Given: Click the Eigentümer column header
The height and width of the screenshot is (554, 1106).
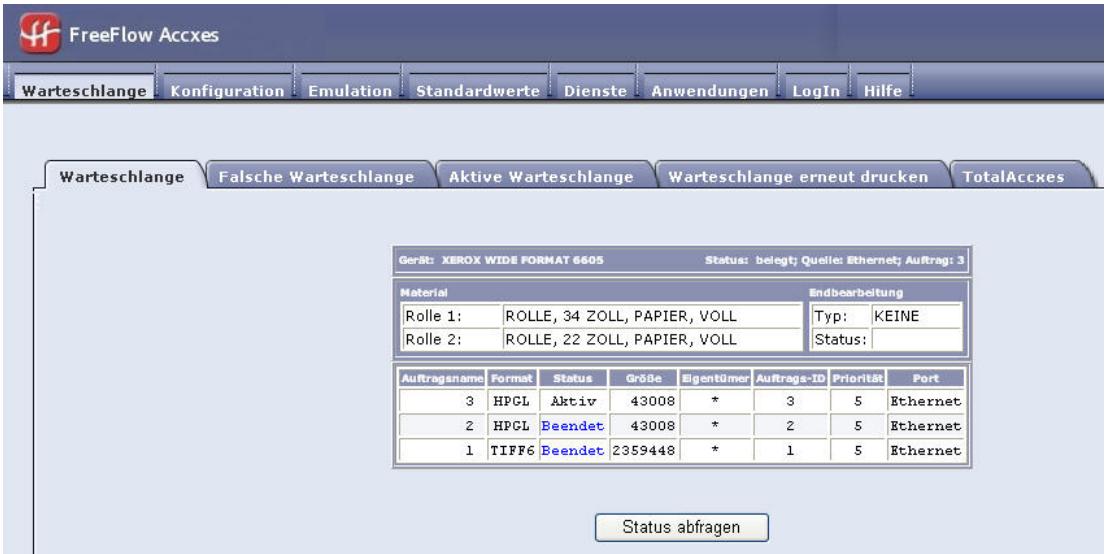Looking at the screenshot, I should tap(715, 378).
